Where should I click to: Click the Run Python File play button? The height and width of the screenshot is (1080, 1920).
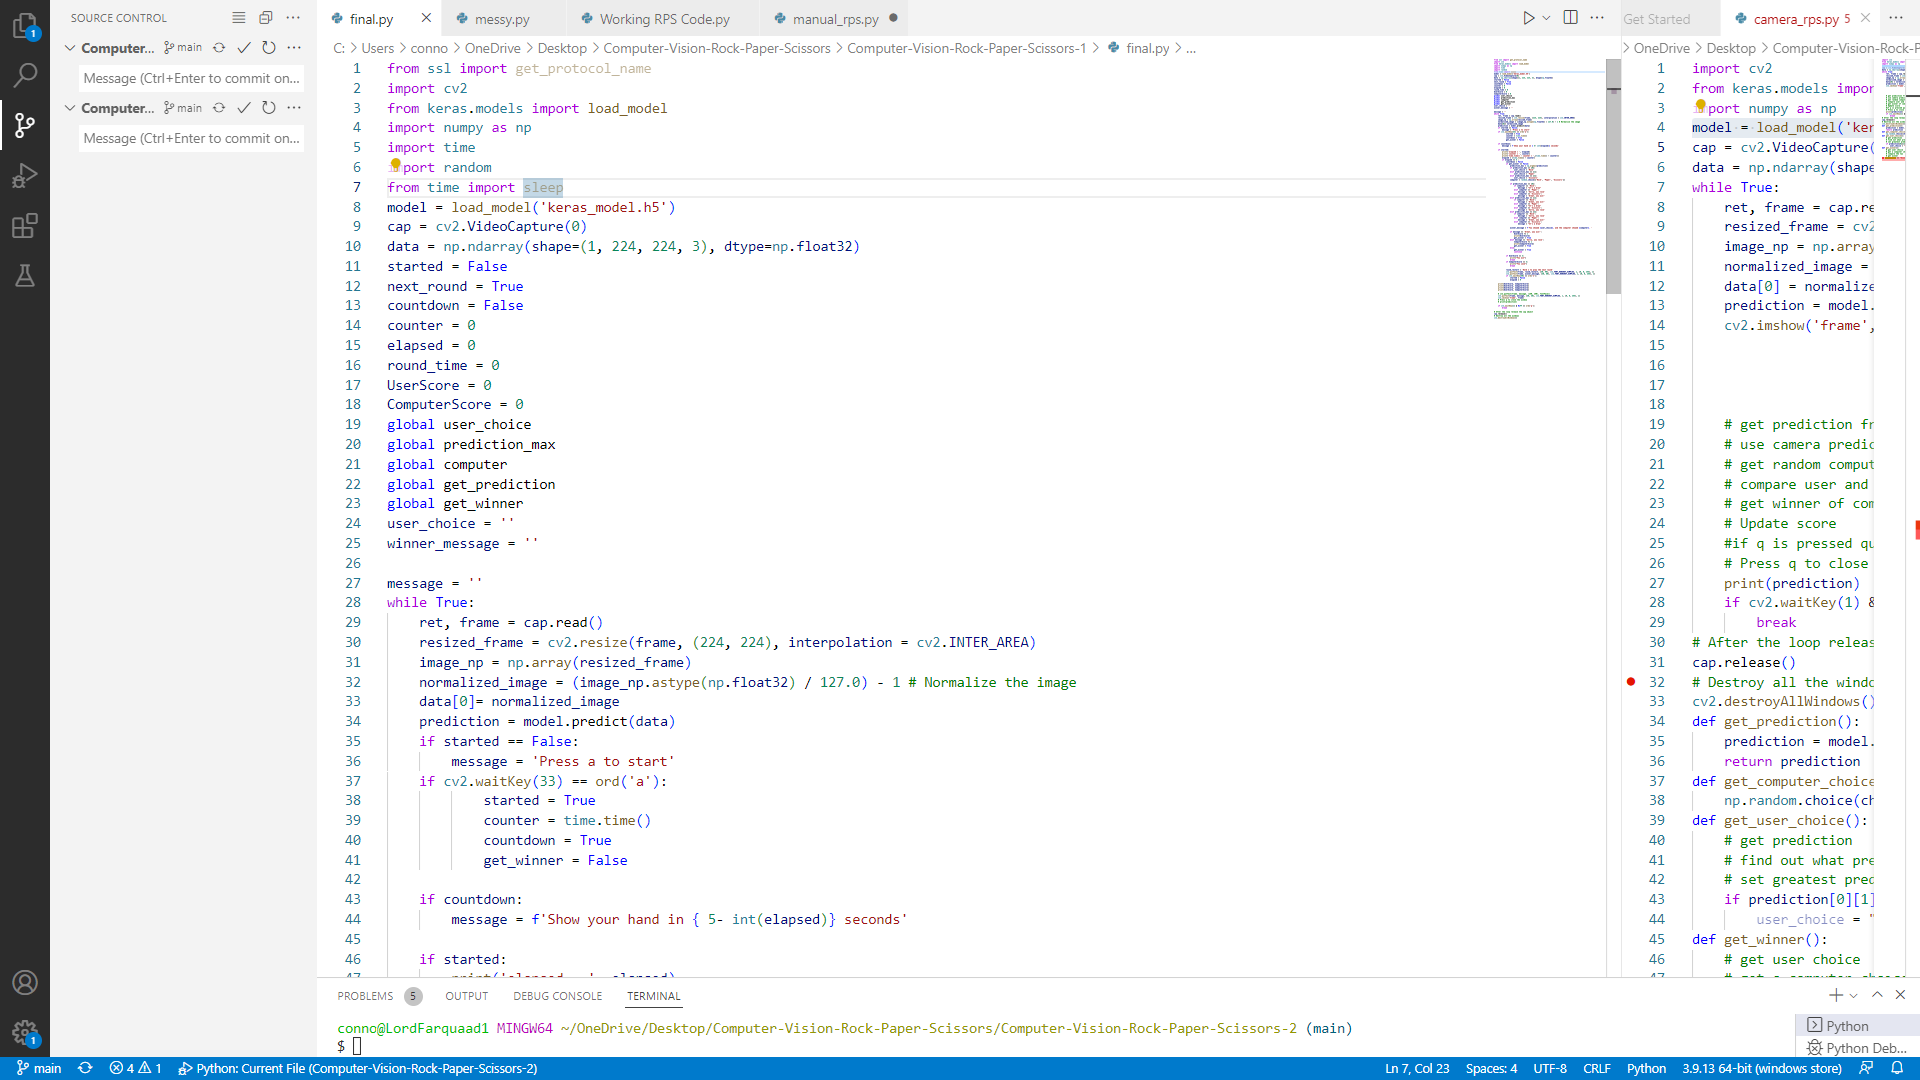[x=1528, y=18]
